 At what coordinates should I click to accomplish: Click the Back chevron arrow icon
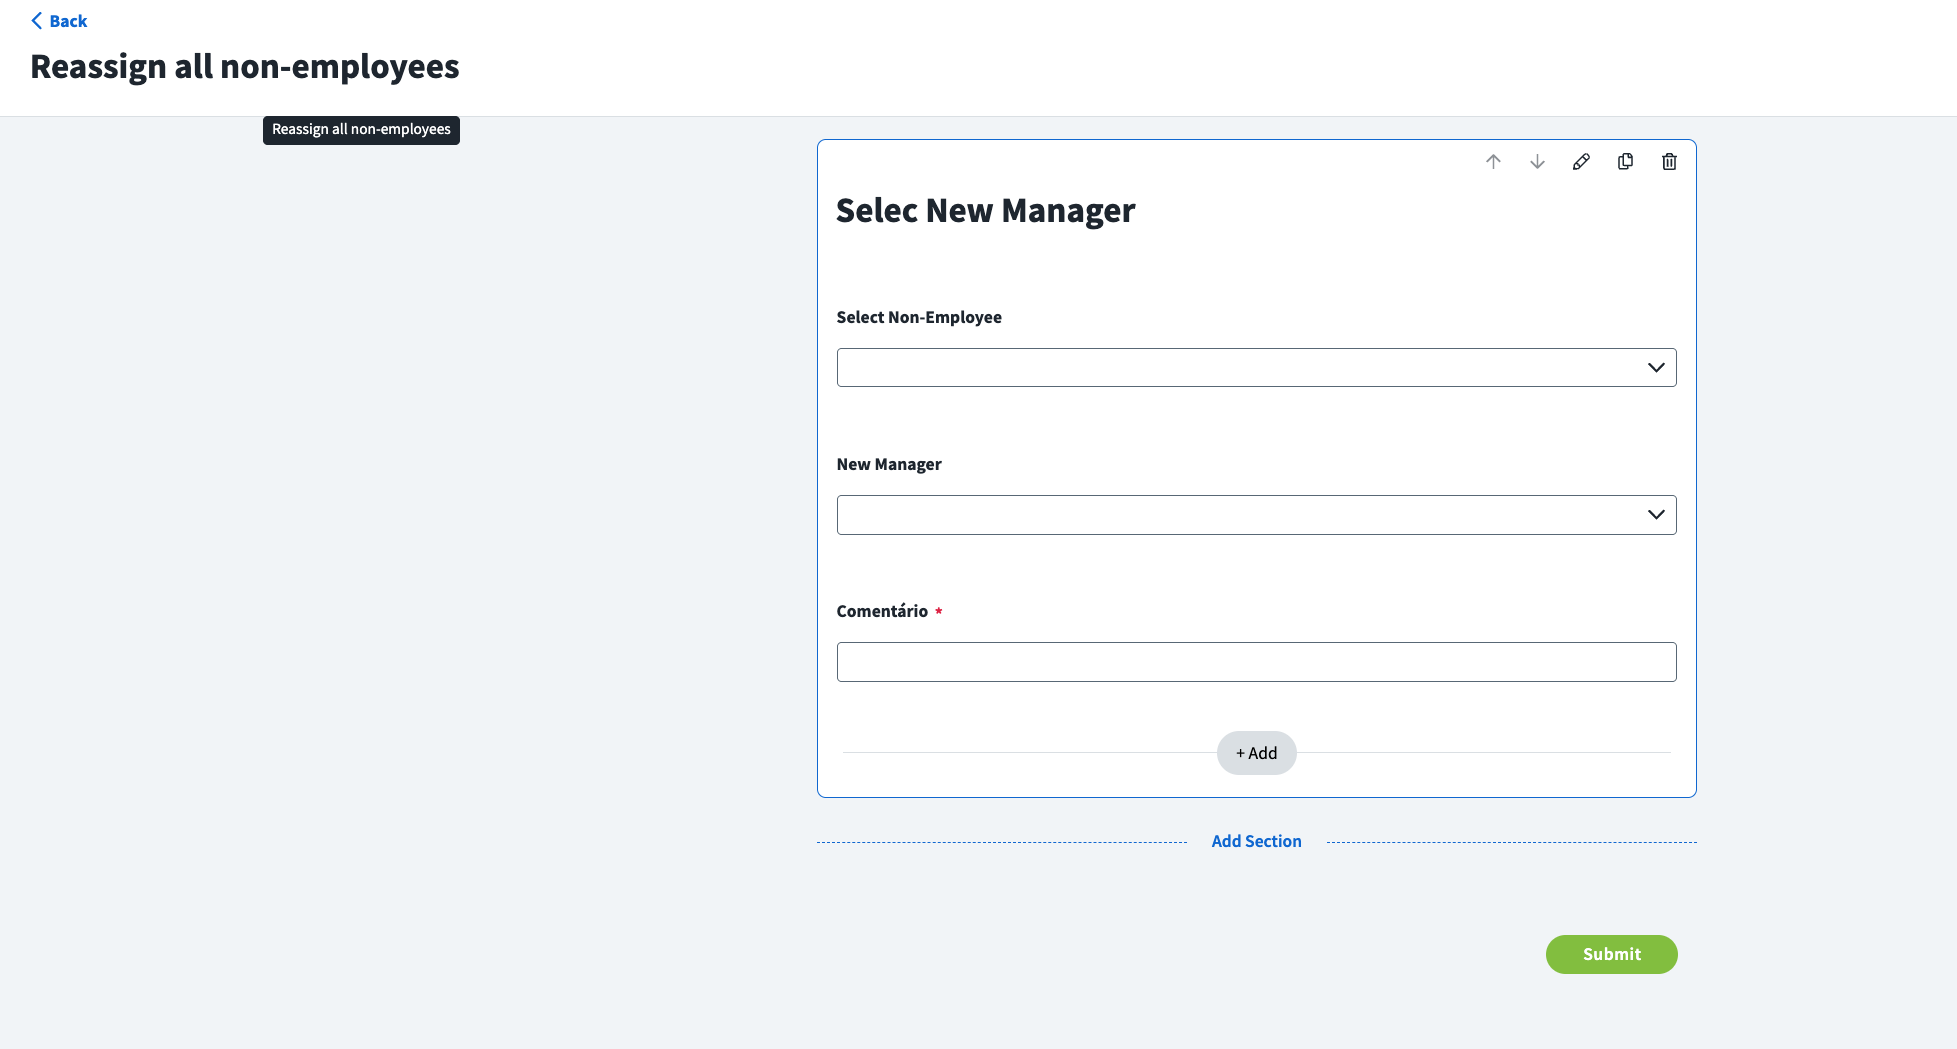(37, 21)
